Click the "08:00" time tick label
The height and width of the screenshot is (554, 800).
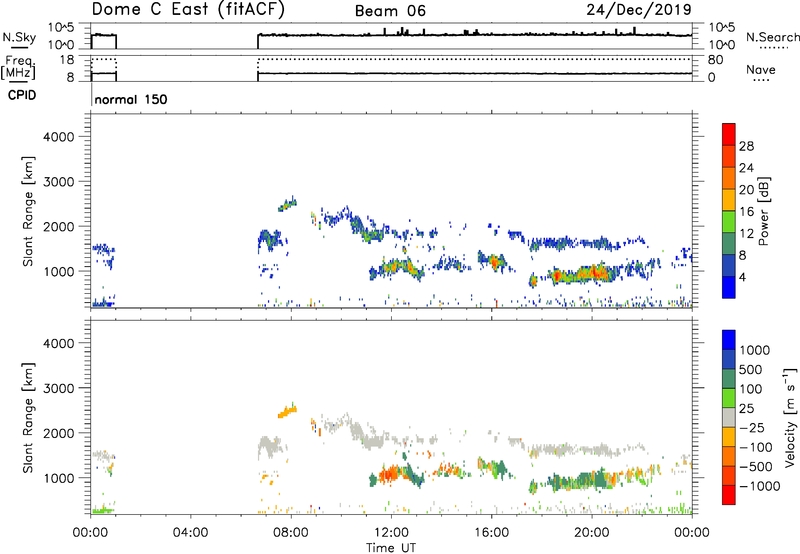pyautogui.click(x=291, y=533)
